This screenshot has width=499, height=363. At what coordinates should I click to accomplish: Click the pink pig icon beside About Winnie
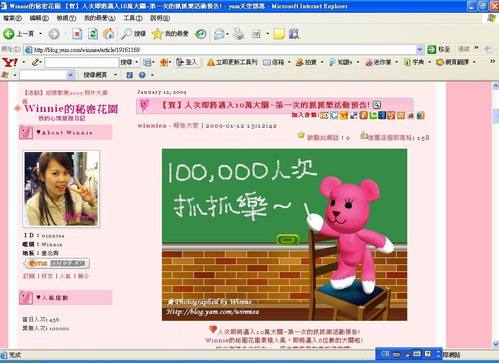[26, 132]
